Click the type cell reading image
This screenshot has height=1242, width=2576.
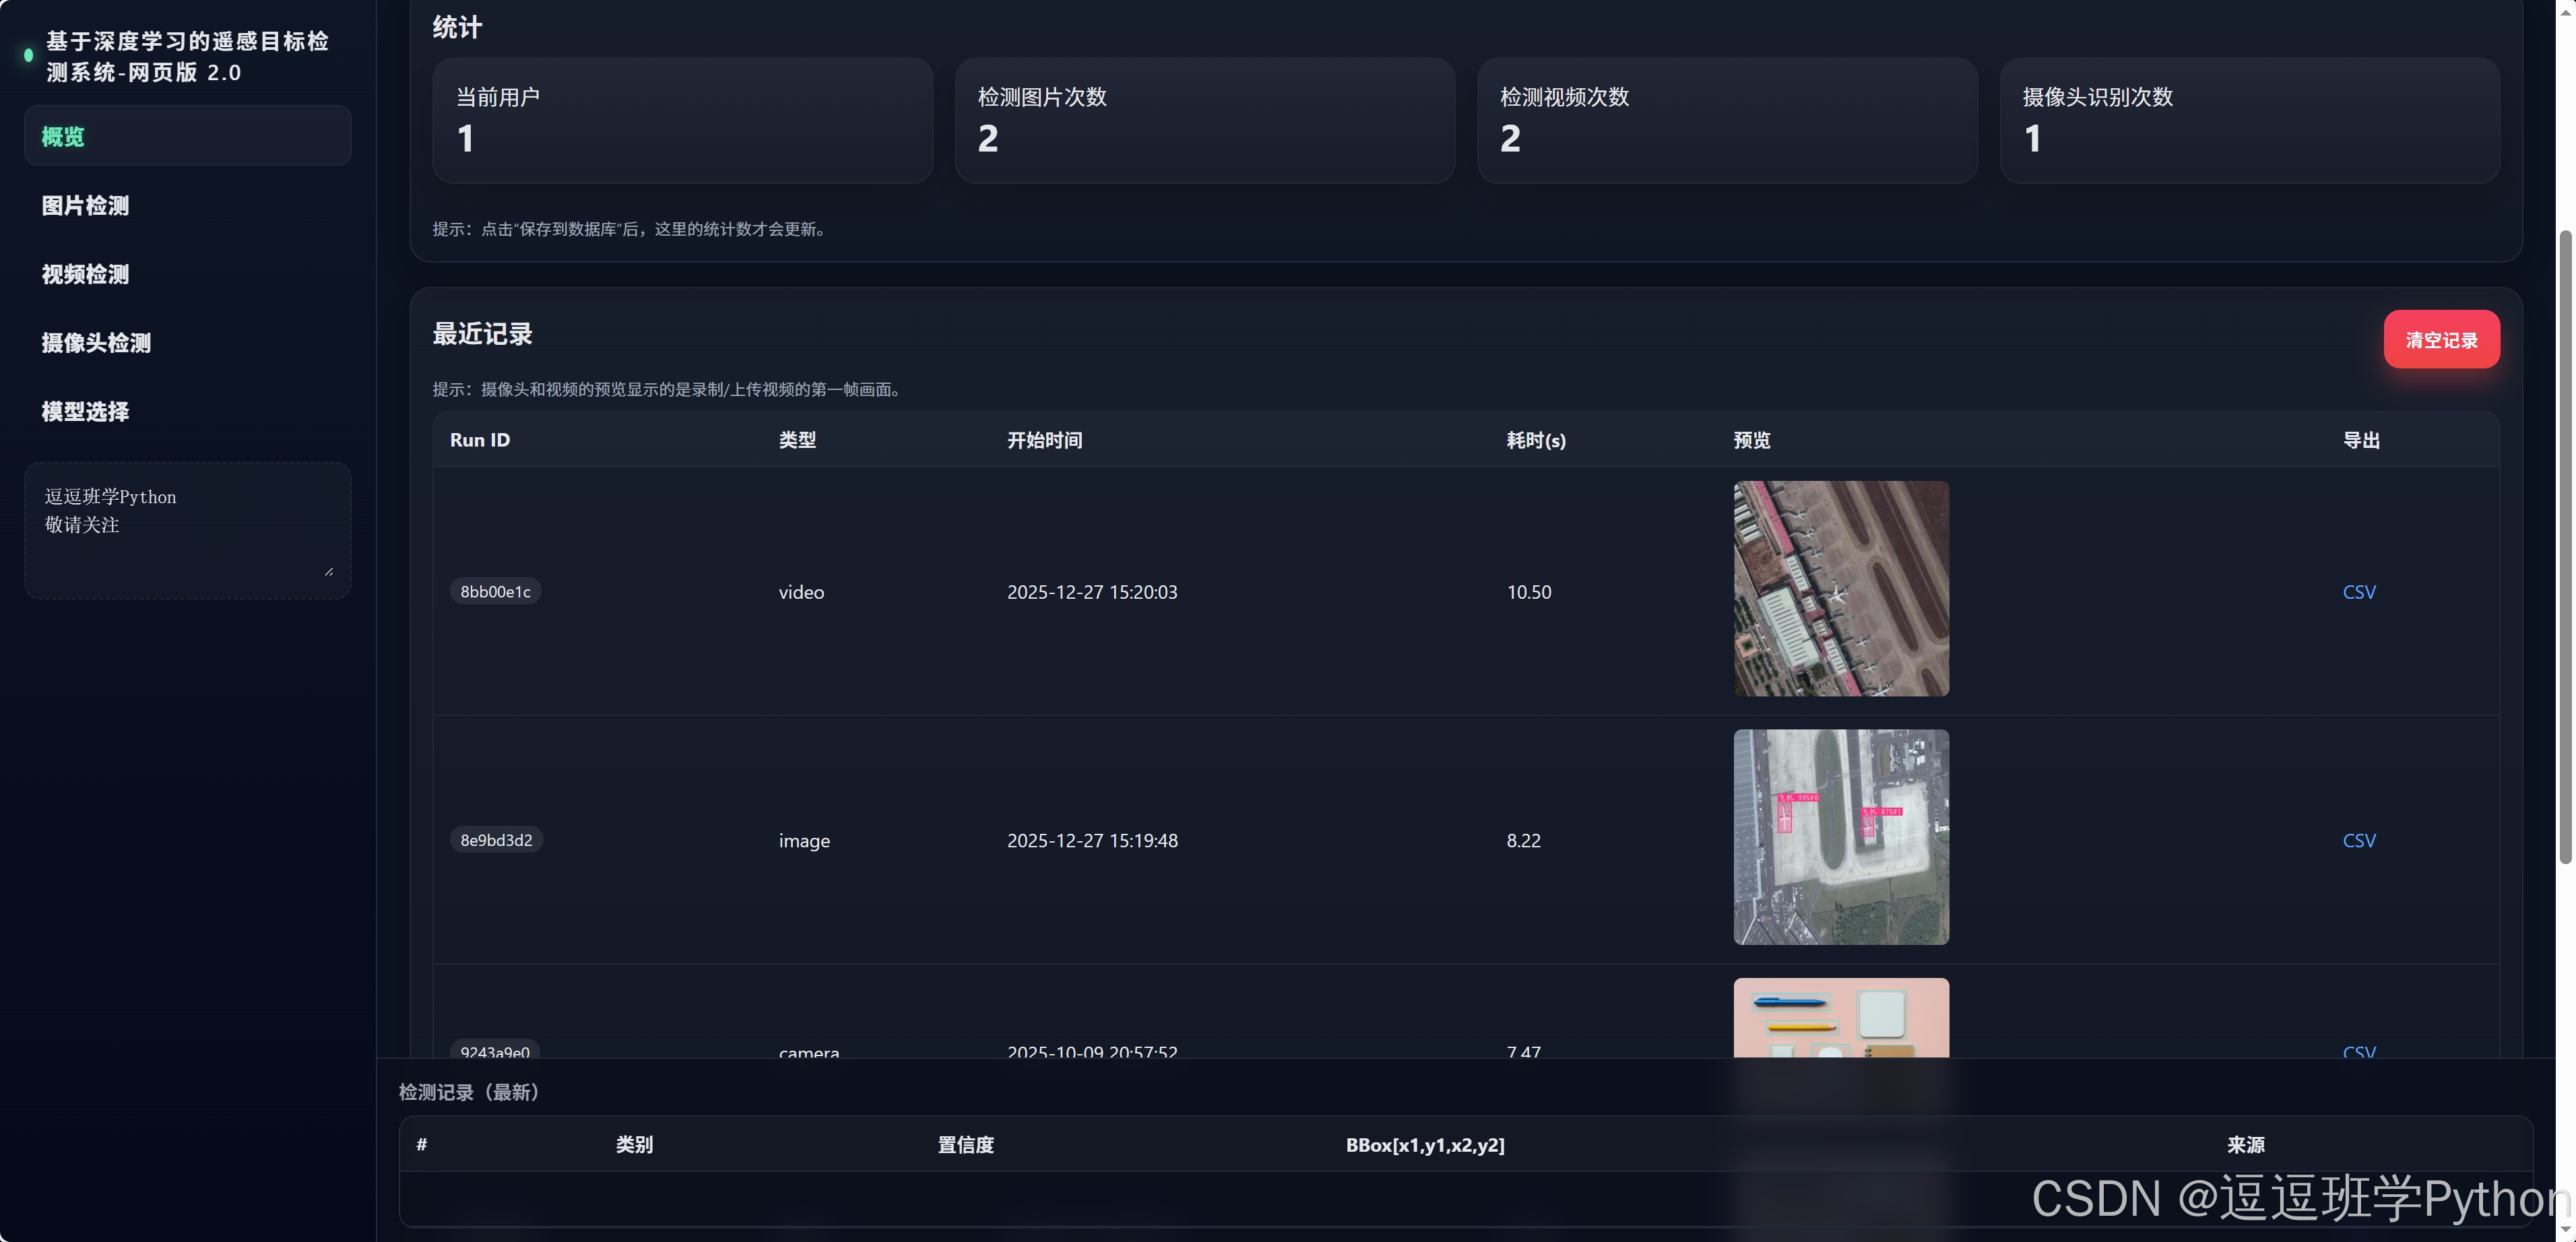[804, 841]
